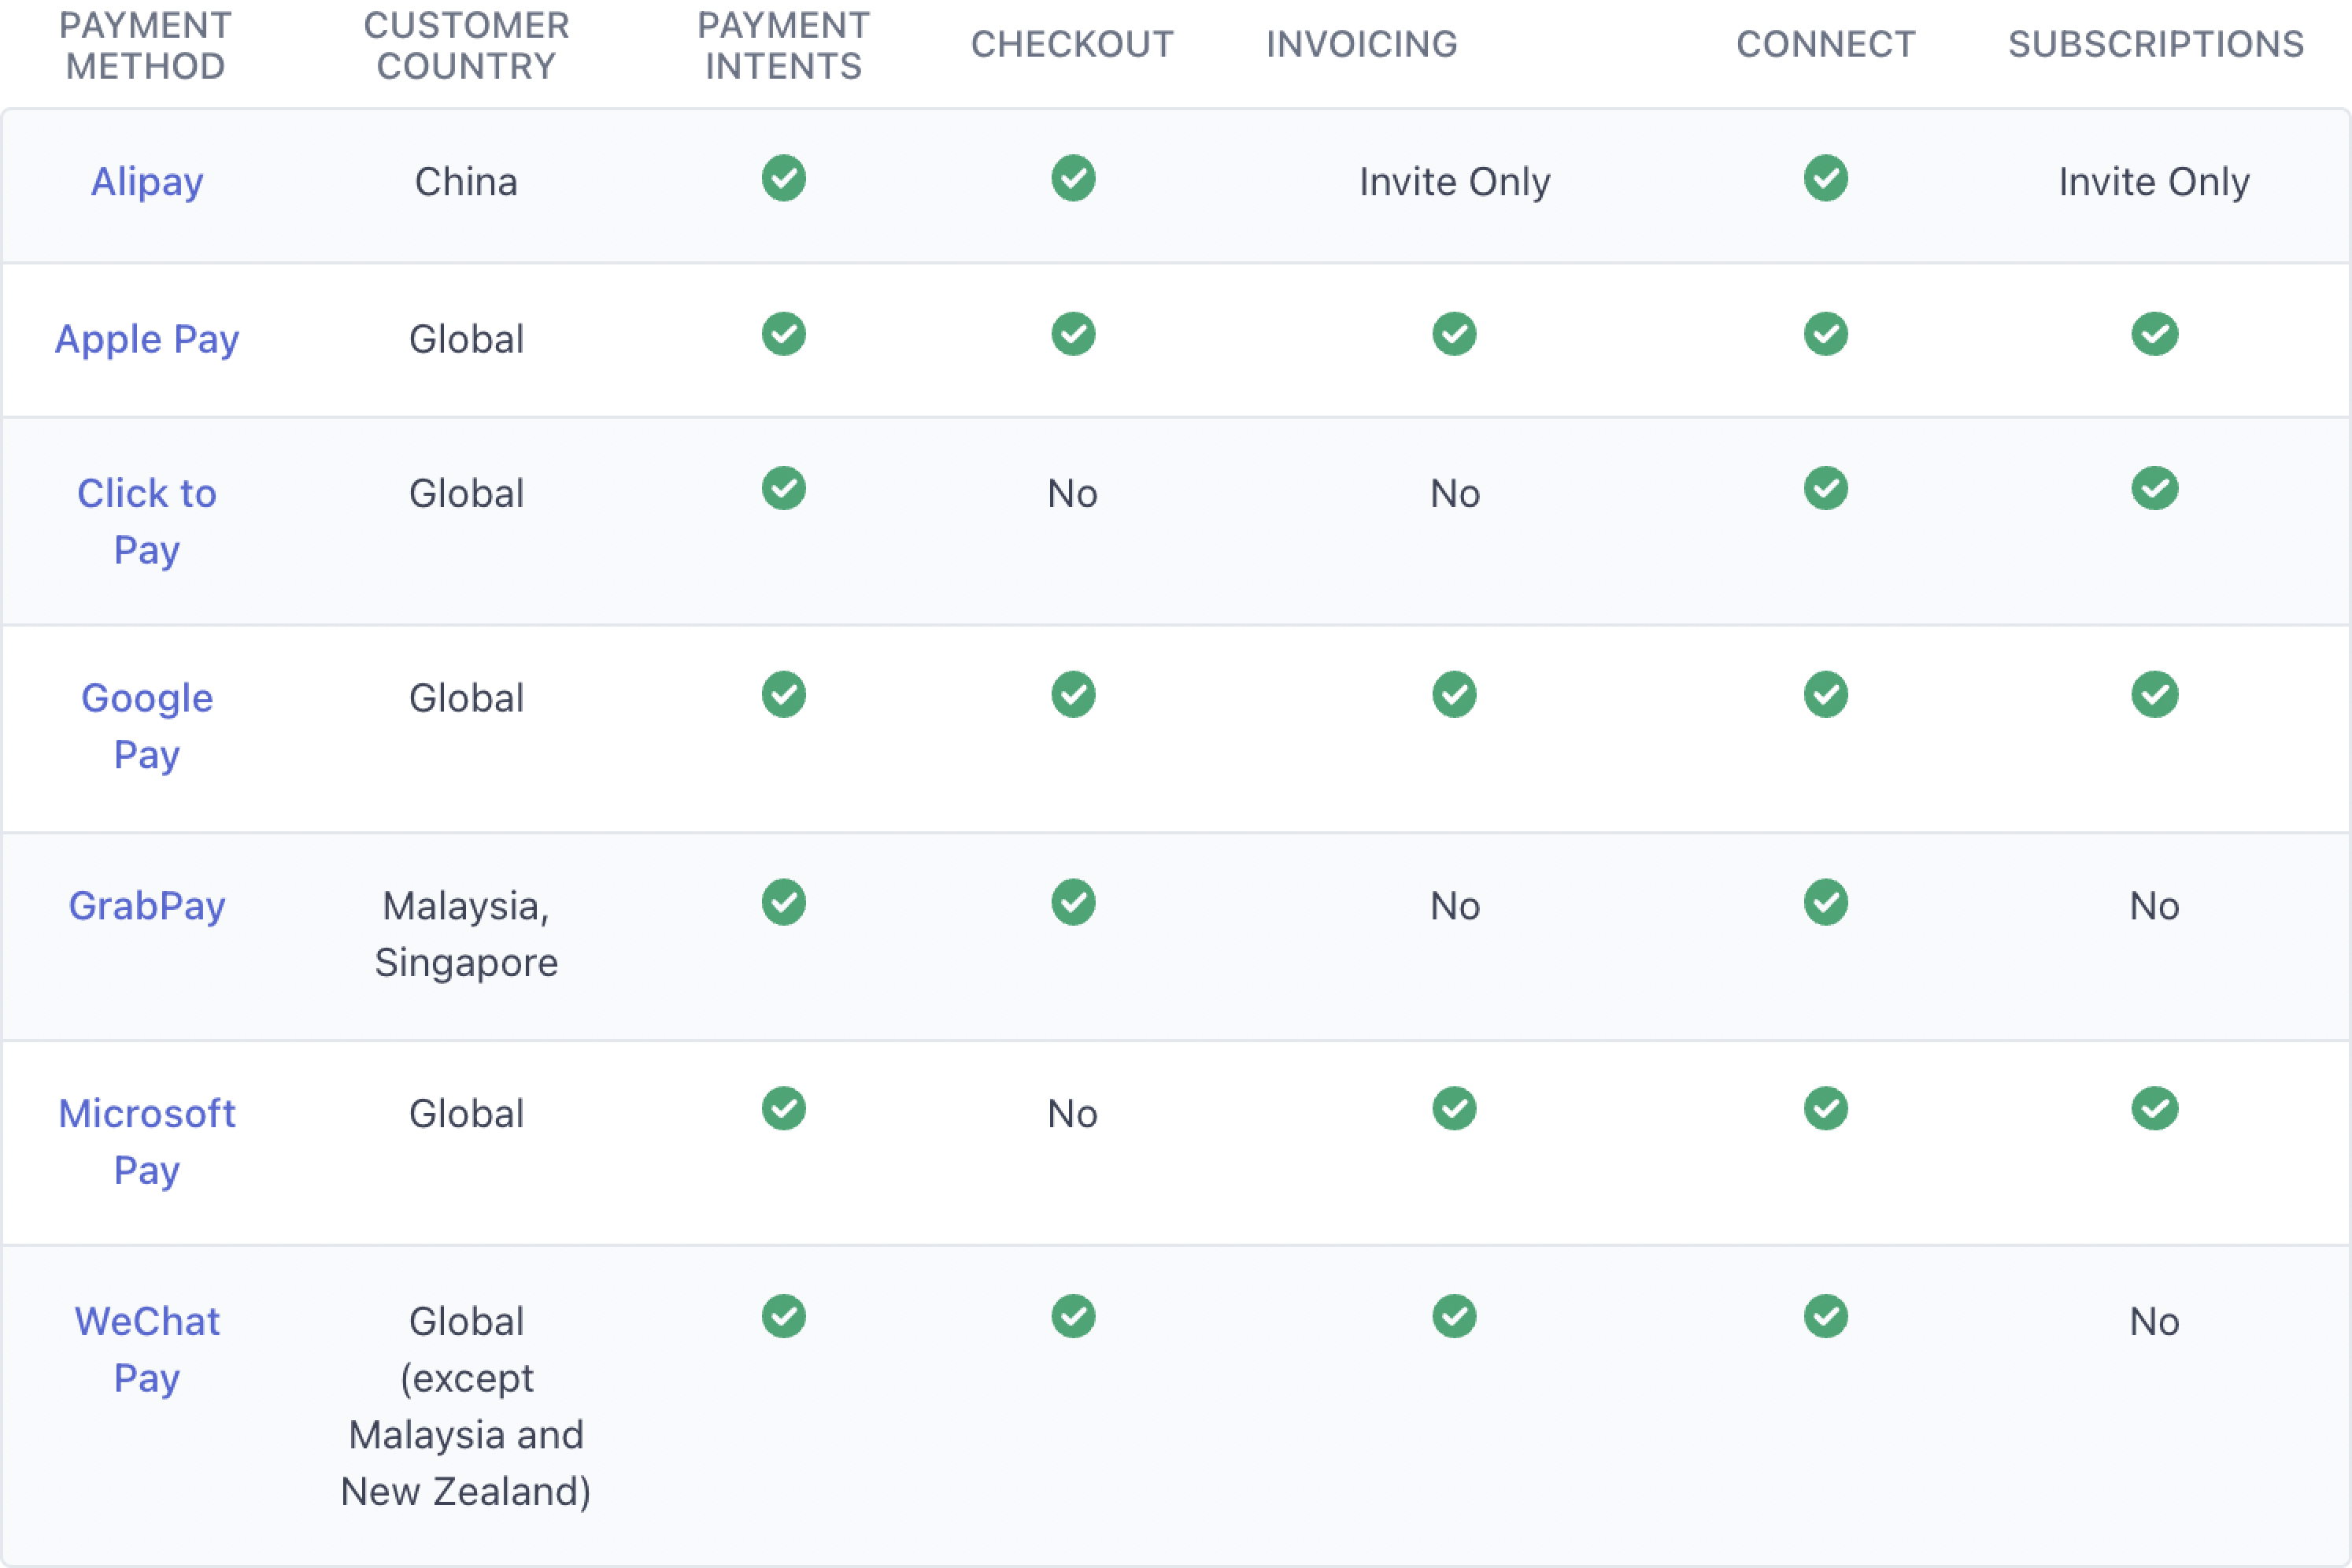
Task: Click WeChat Pay's Invoicing checkmark
Action: (1454, 1316)
